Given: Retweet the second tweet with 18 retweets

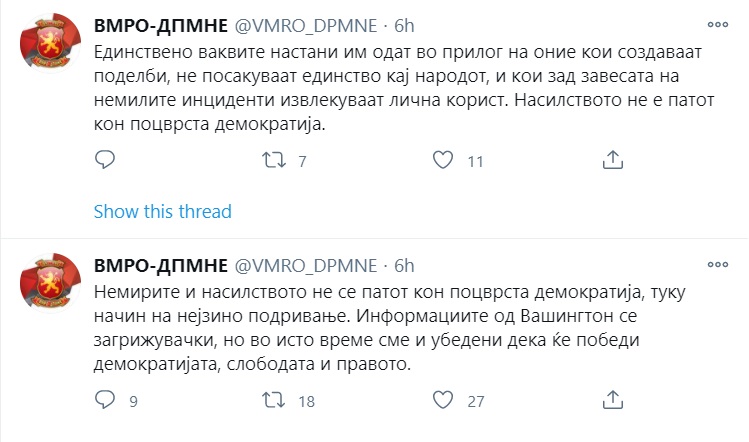Looking at the screenshot, I should click(x=274, y=400).
